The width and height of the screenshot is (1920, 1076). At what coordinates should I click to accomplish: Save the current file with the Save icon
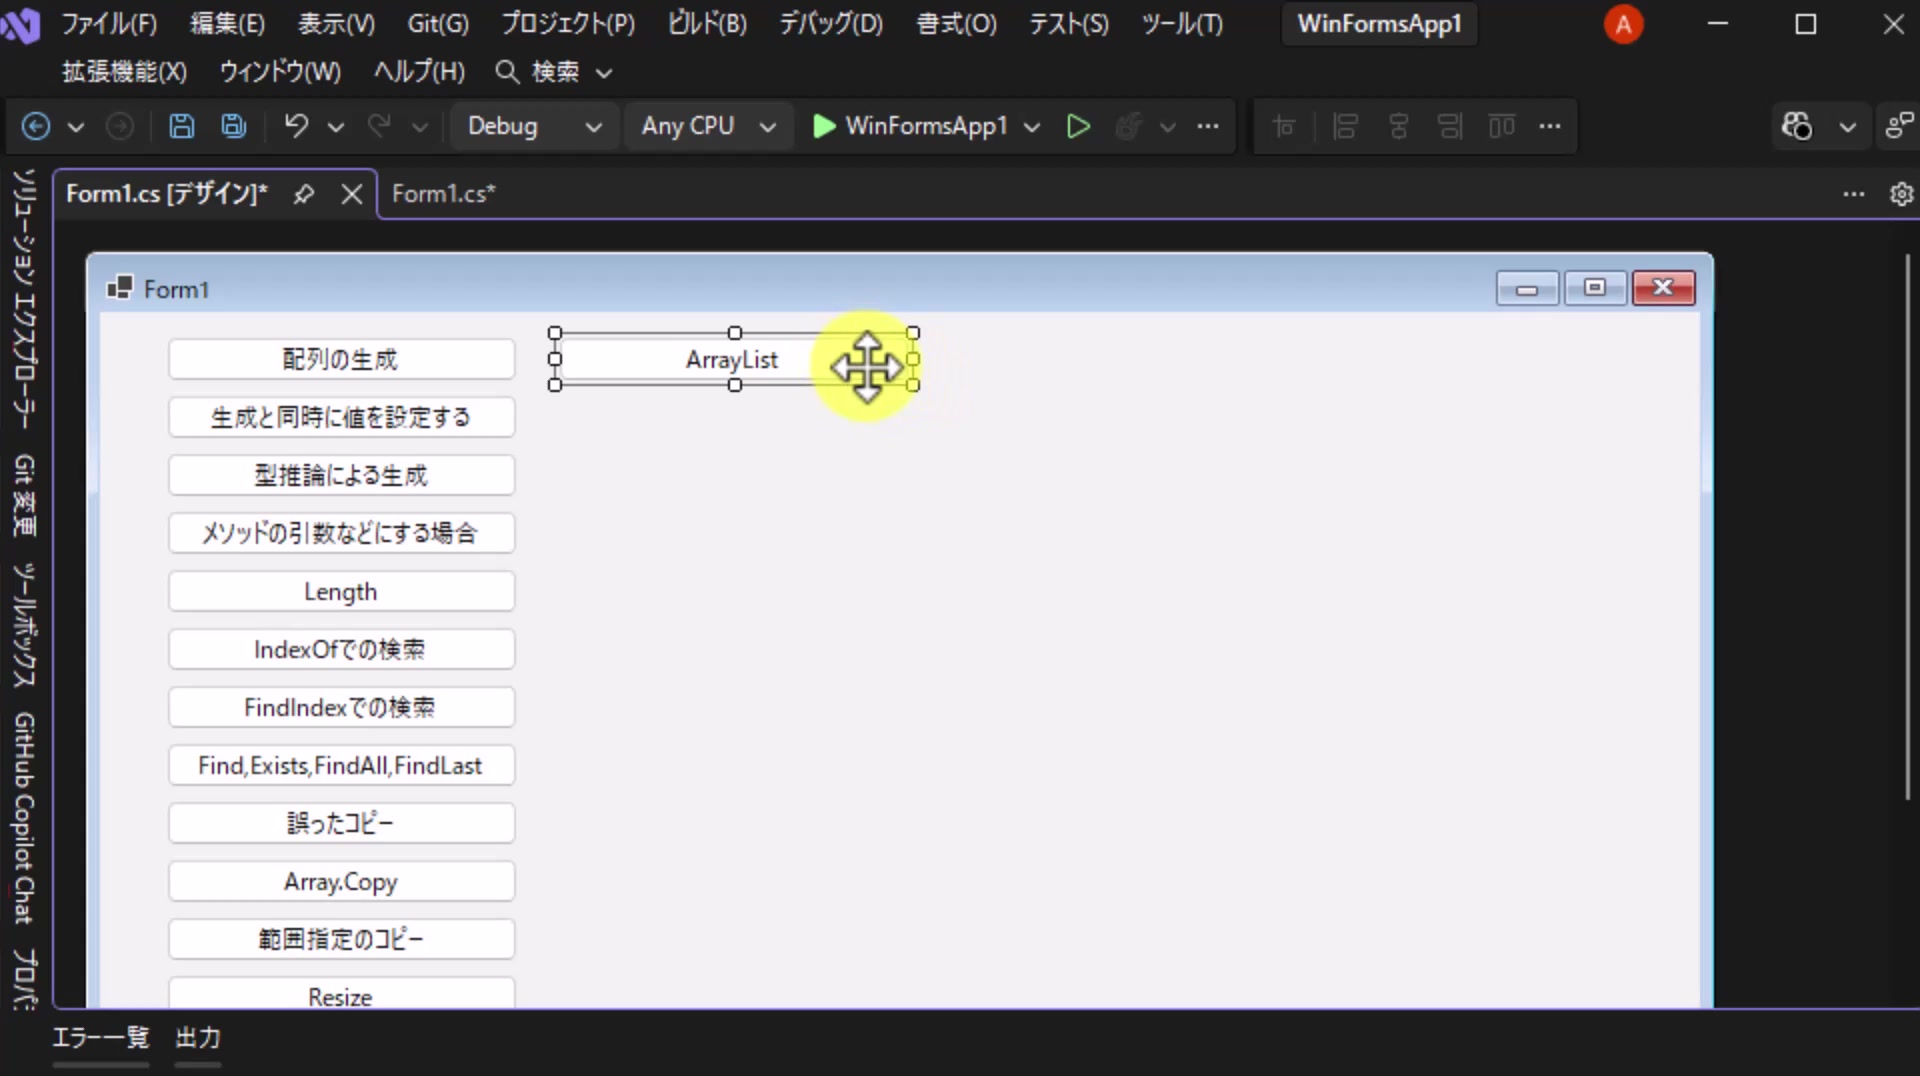coord(181,126)
